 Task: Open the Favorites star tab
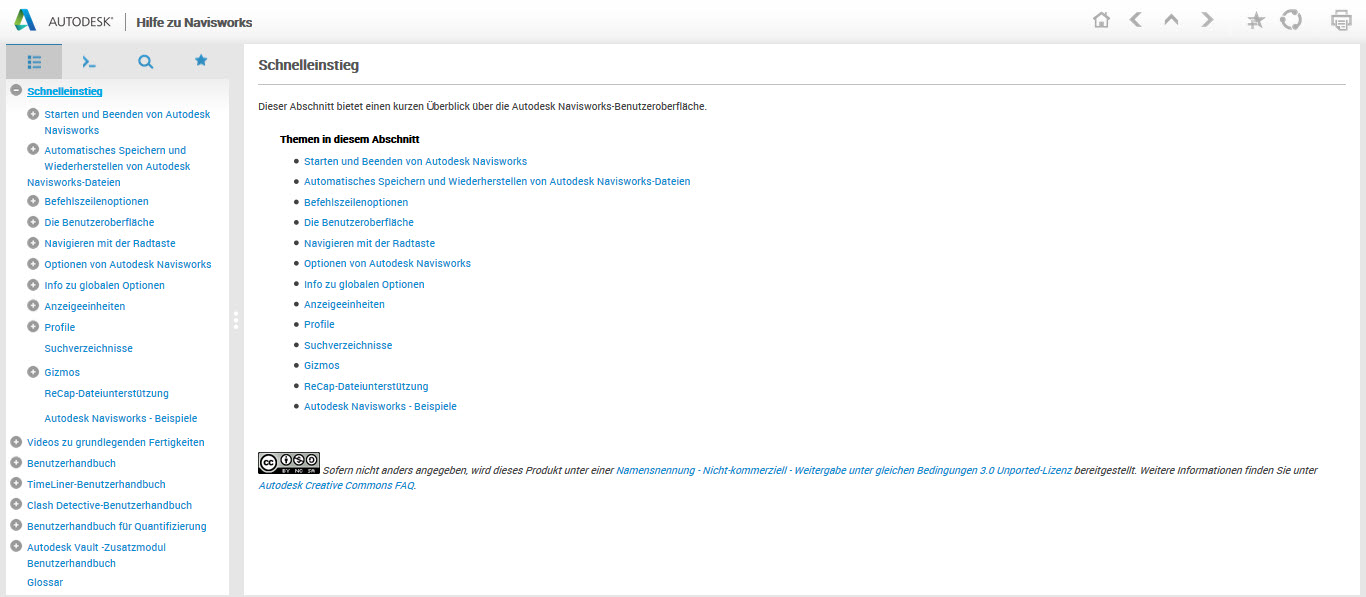(201, 61)
